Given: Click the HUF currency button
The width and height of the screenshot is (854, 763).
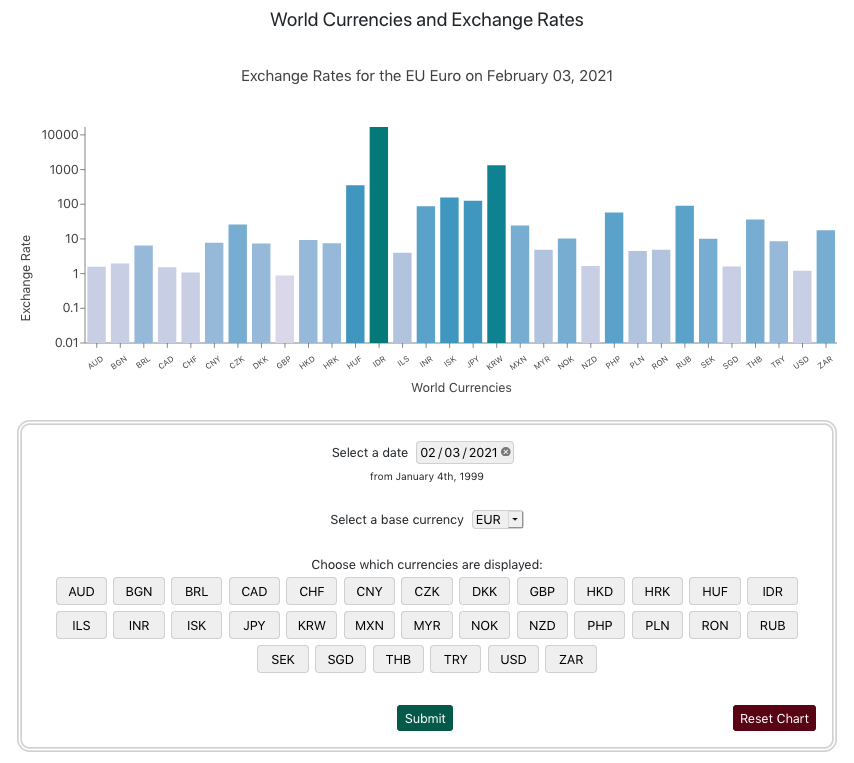Looking at the screenshot, I should tap(715, 591).
